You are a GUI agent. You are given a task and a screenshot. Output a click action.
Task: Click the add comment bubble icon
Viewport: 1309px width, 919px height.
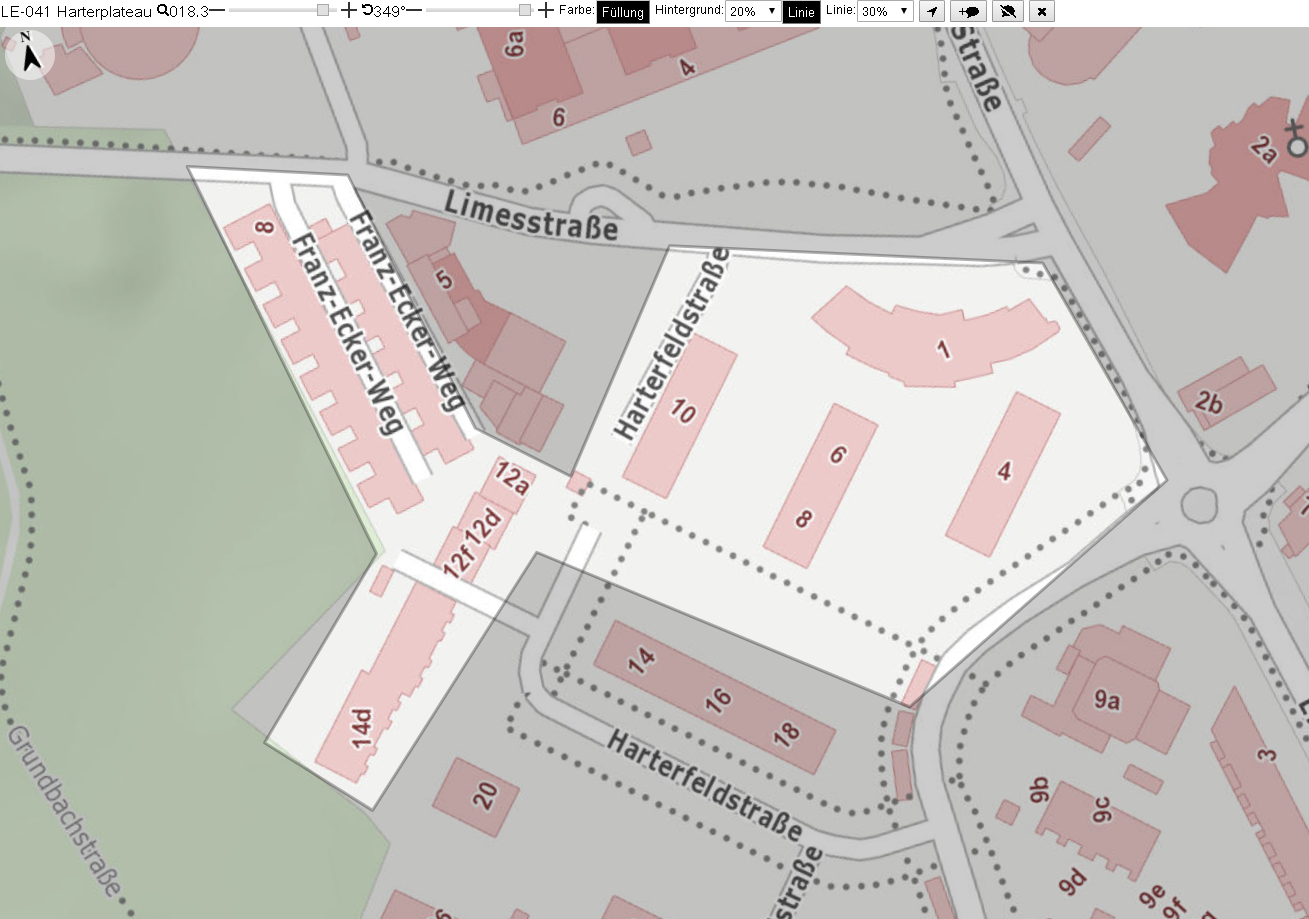point(969,11)
